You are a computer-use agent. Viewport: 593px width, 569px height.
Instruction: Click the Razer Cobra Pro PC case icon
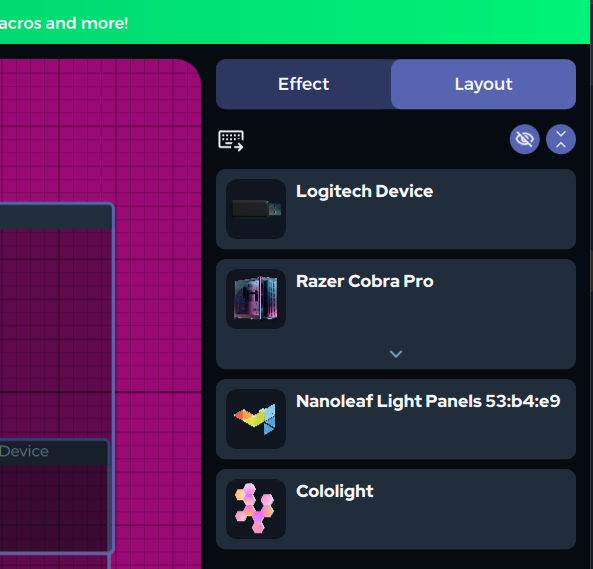(x=256, y=299)
